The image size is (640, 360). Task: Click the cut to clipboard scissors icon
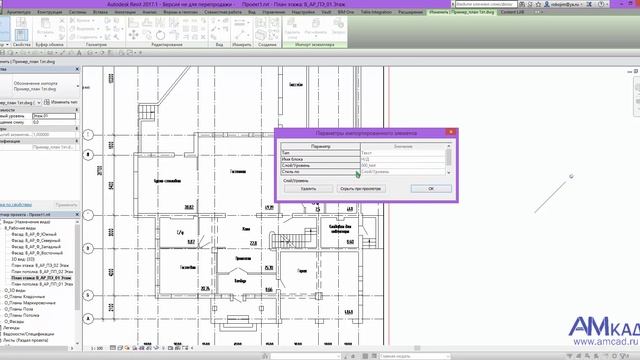pyautogui.click(x=62, y=21)
